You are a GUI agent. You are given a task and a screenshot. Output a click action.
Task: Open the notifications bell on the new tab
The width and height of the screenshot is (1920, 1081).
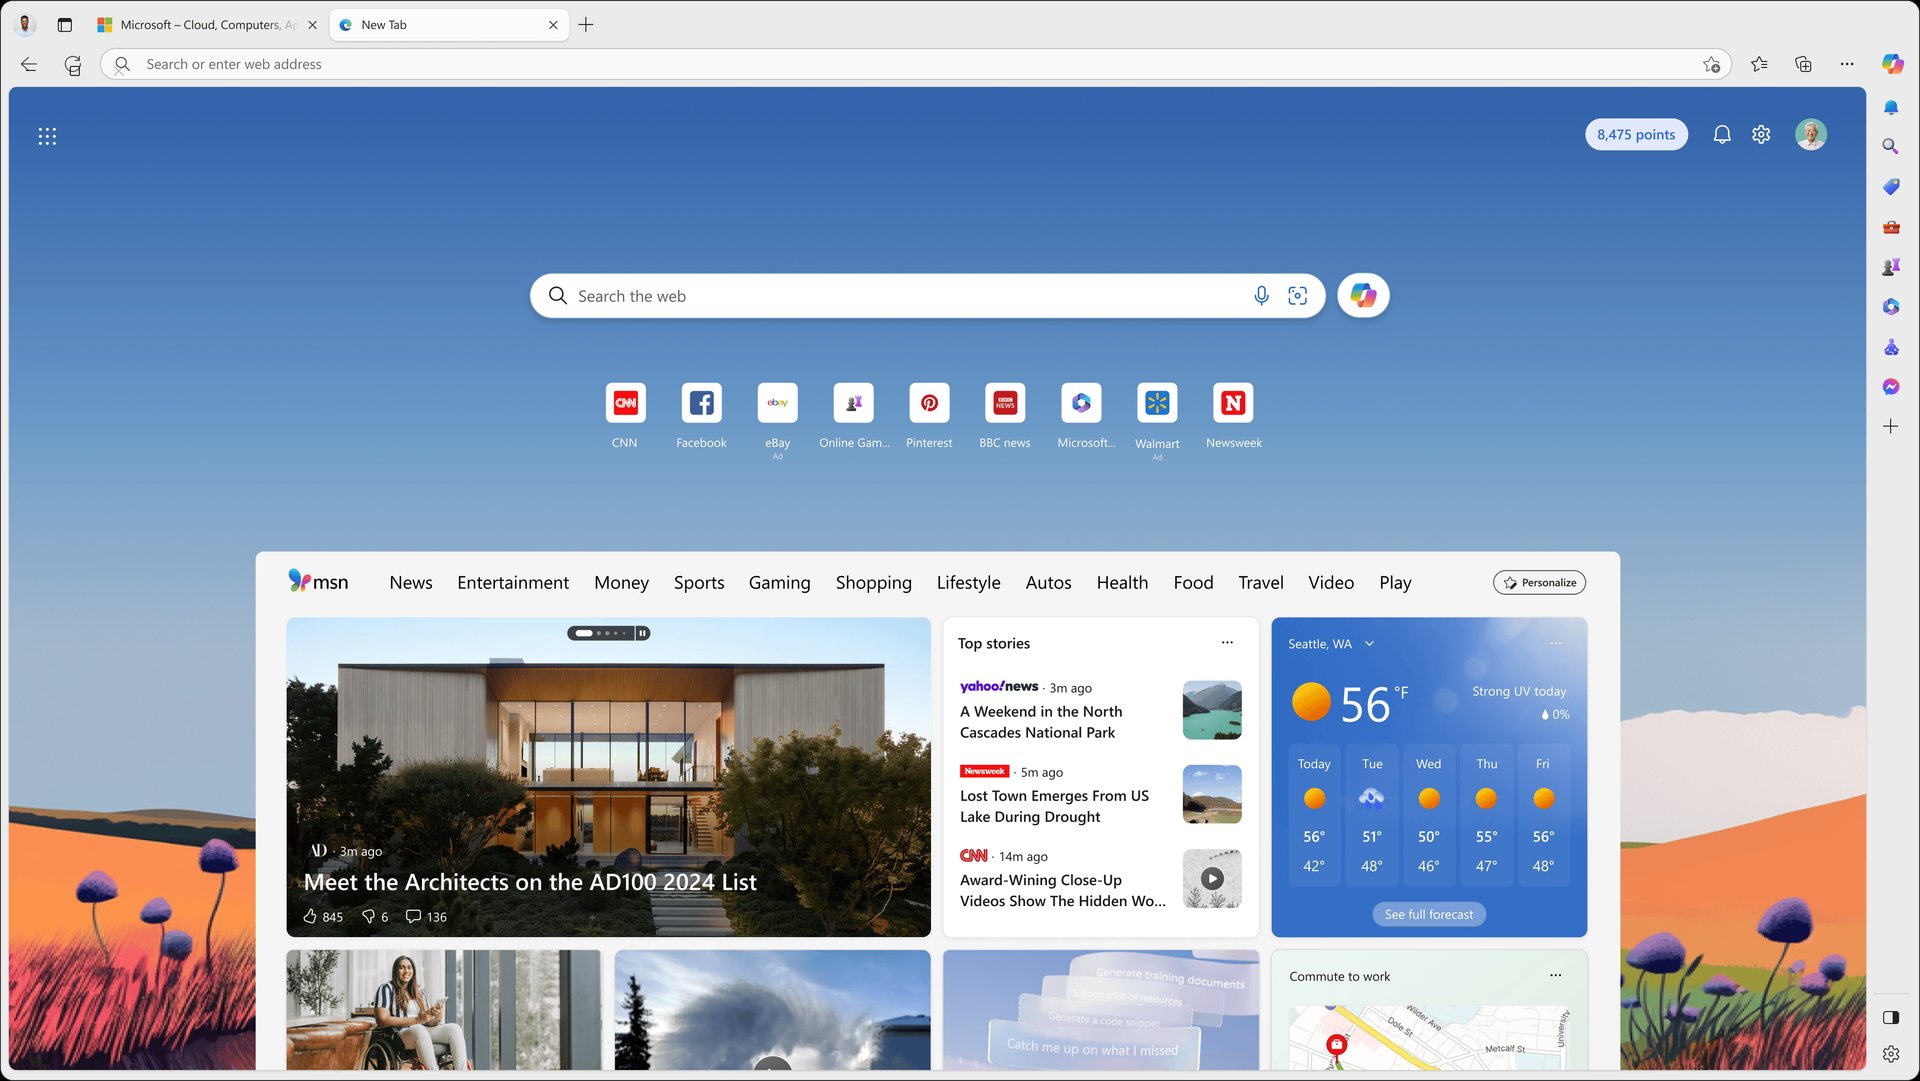tap(1722, 133)
